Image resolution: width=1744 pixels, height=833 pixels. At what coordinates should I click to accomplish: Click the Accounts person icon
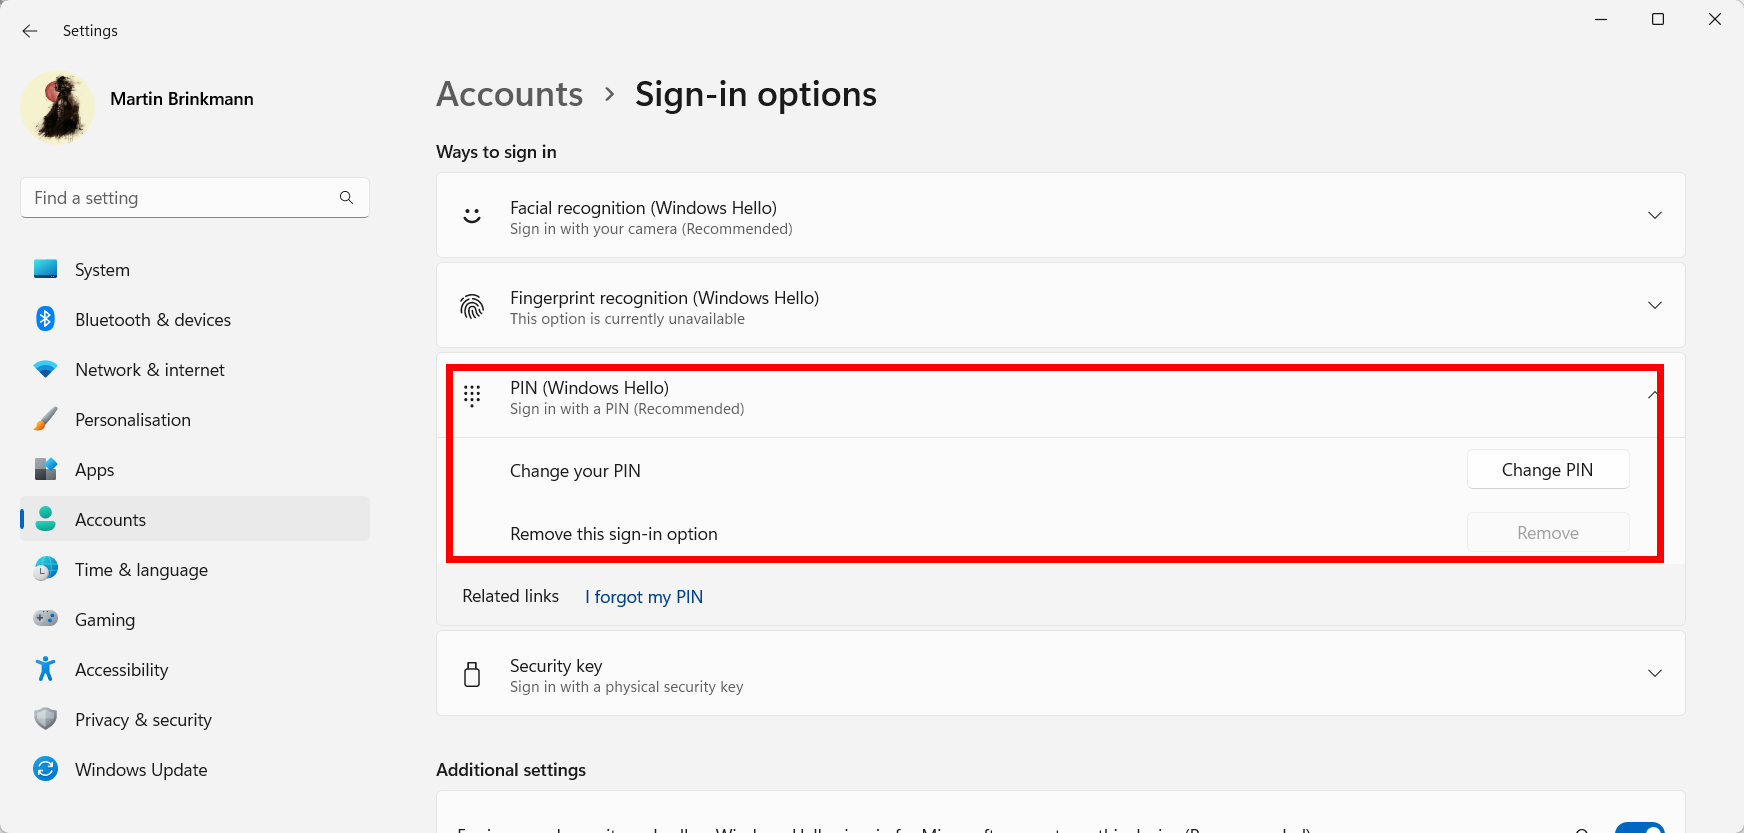click(x=46, y=519)
